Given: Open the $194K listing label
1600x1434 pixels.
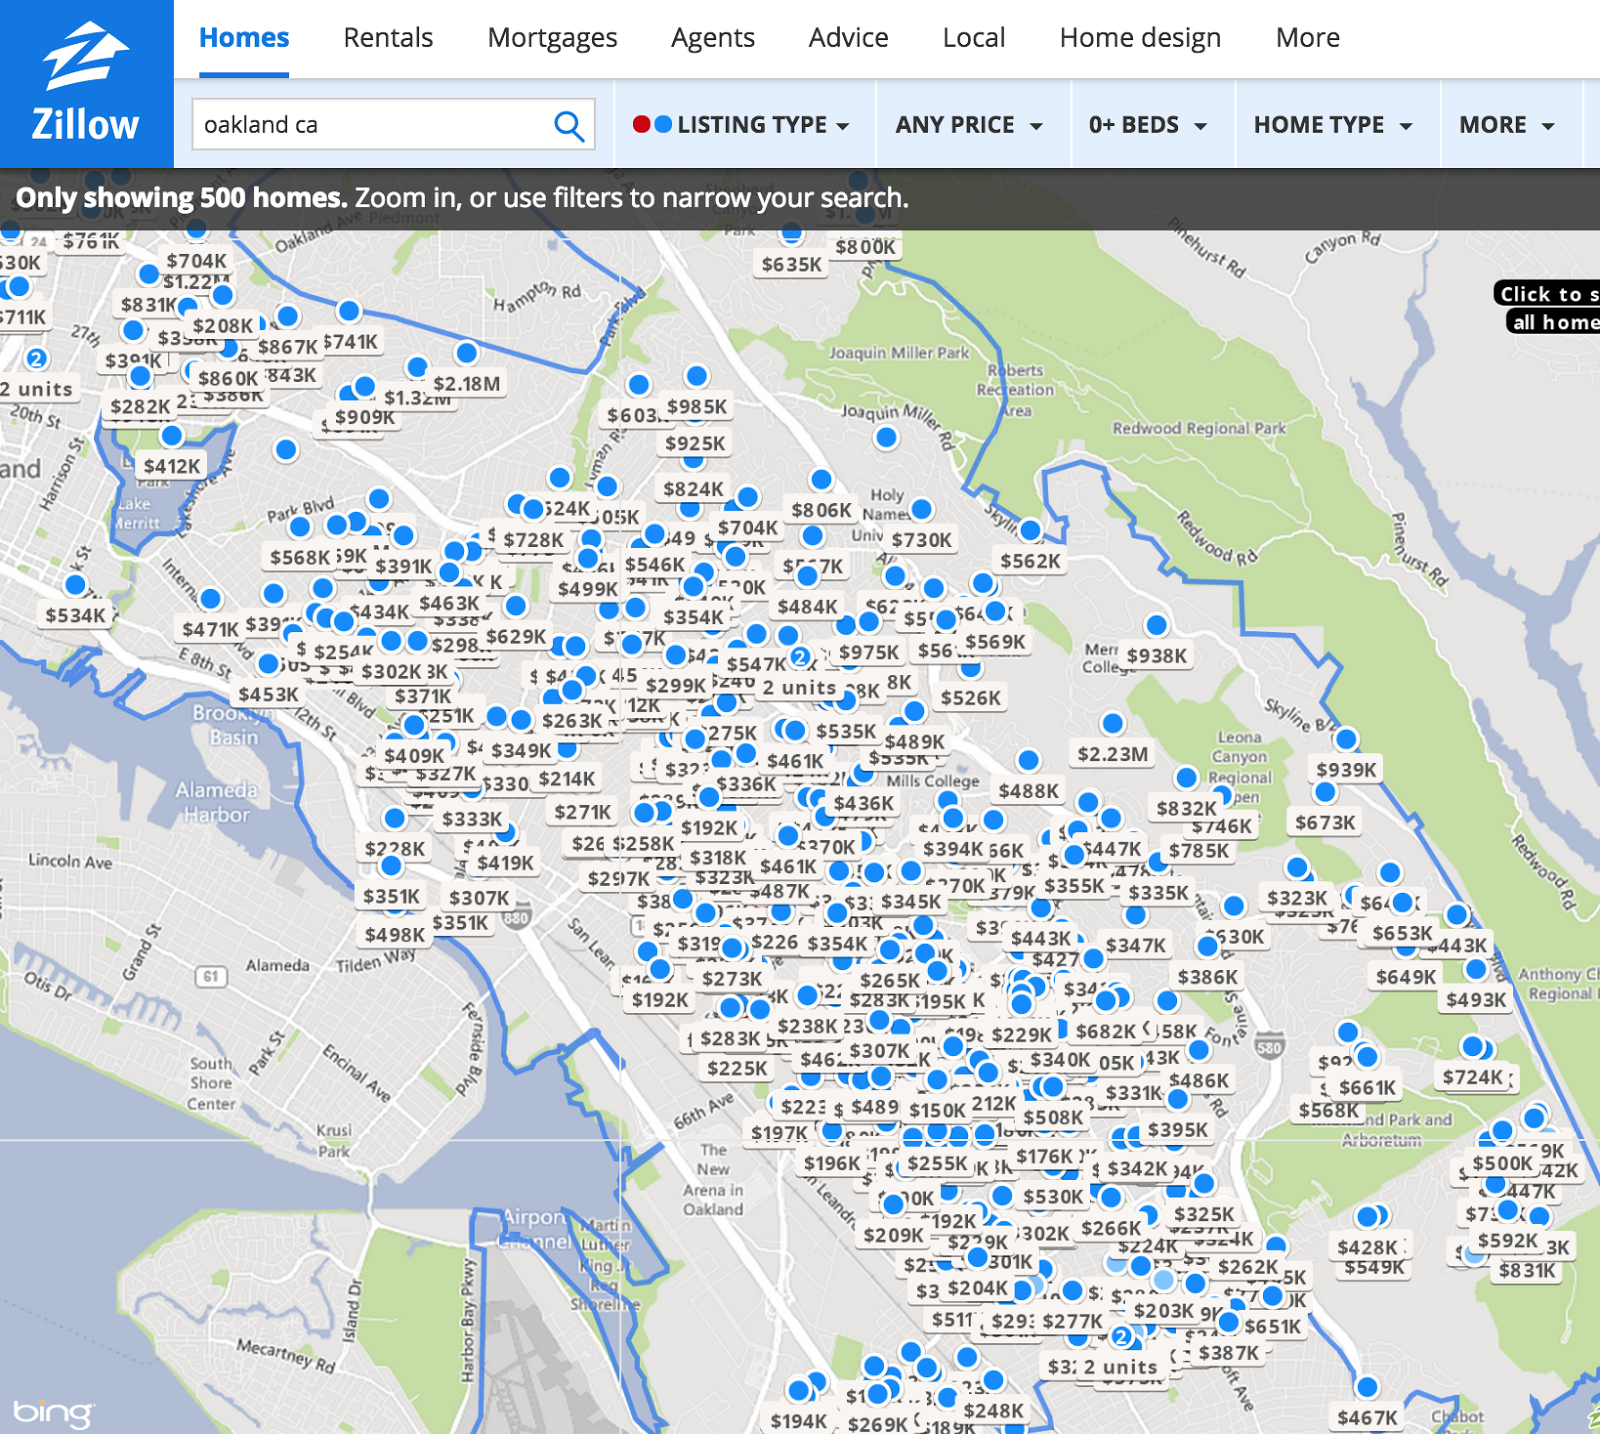Looking at the screenshot, I should [799, 1421].
